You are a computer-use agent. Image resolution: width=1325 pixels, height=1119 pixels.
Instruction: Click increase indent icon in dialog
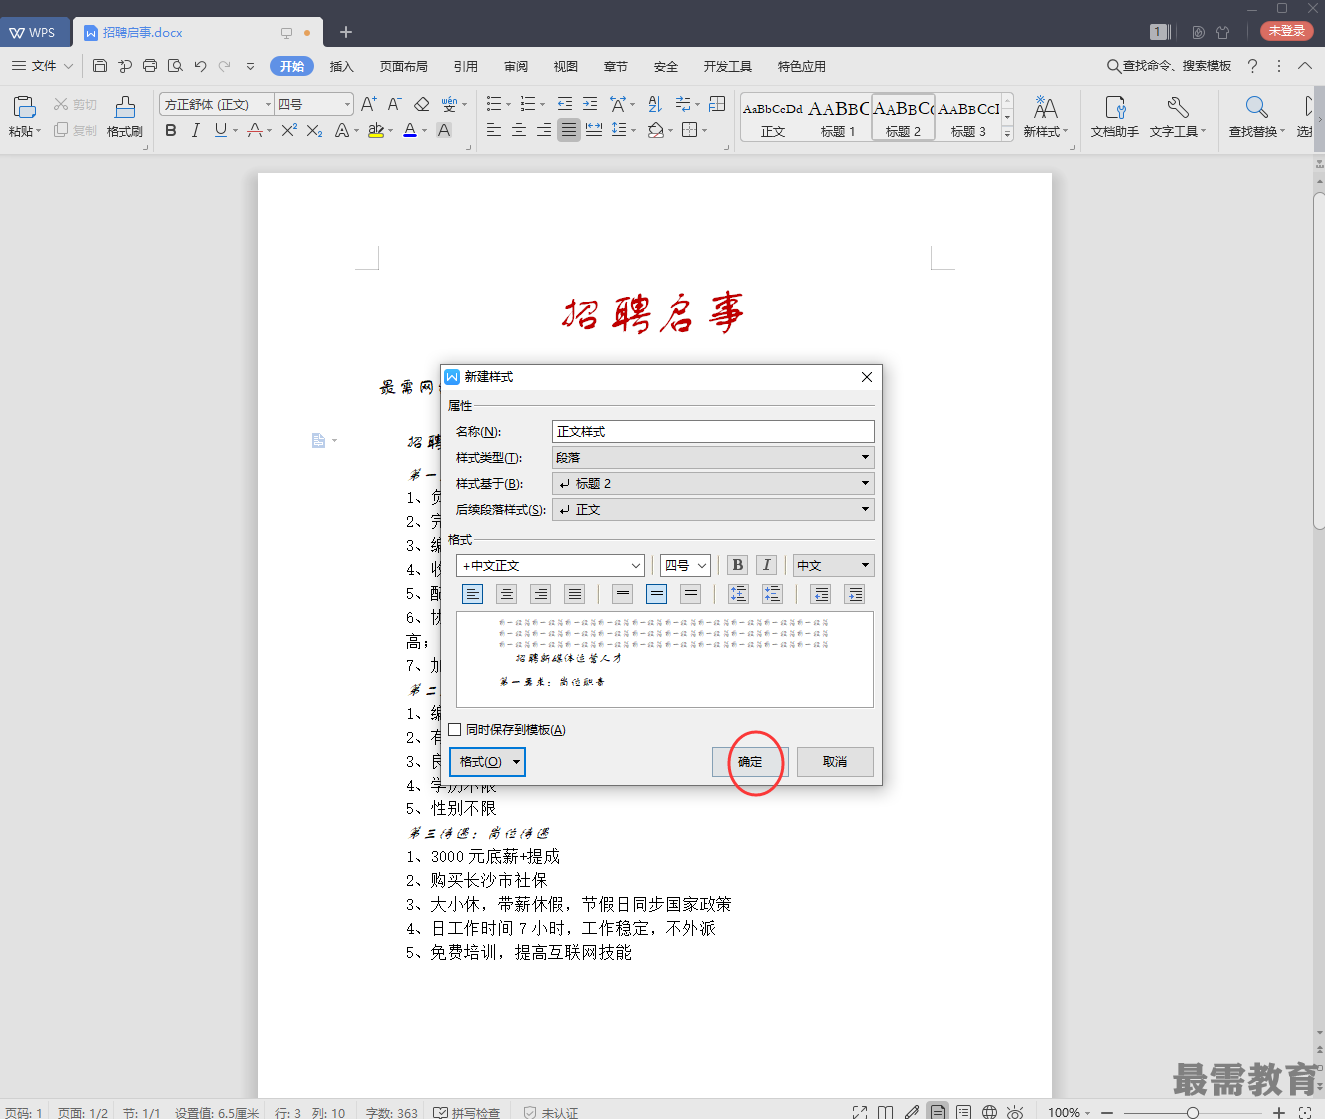tap(855, 594)
